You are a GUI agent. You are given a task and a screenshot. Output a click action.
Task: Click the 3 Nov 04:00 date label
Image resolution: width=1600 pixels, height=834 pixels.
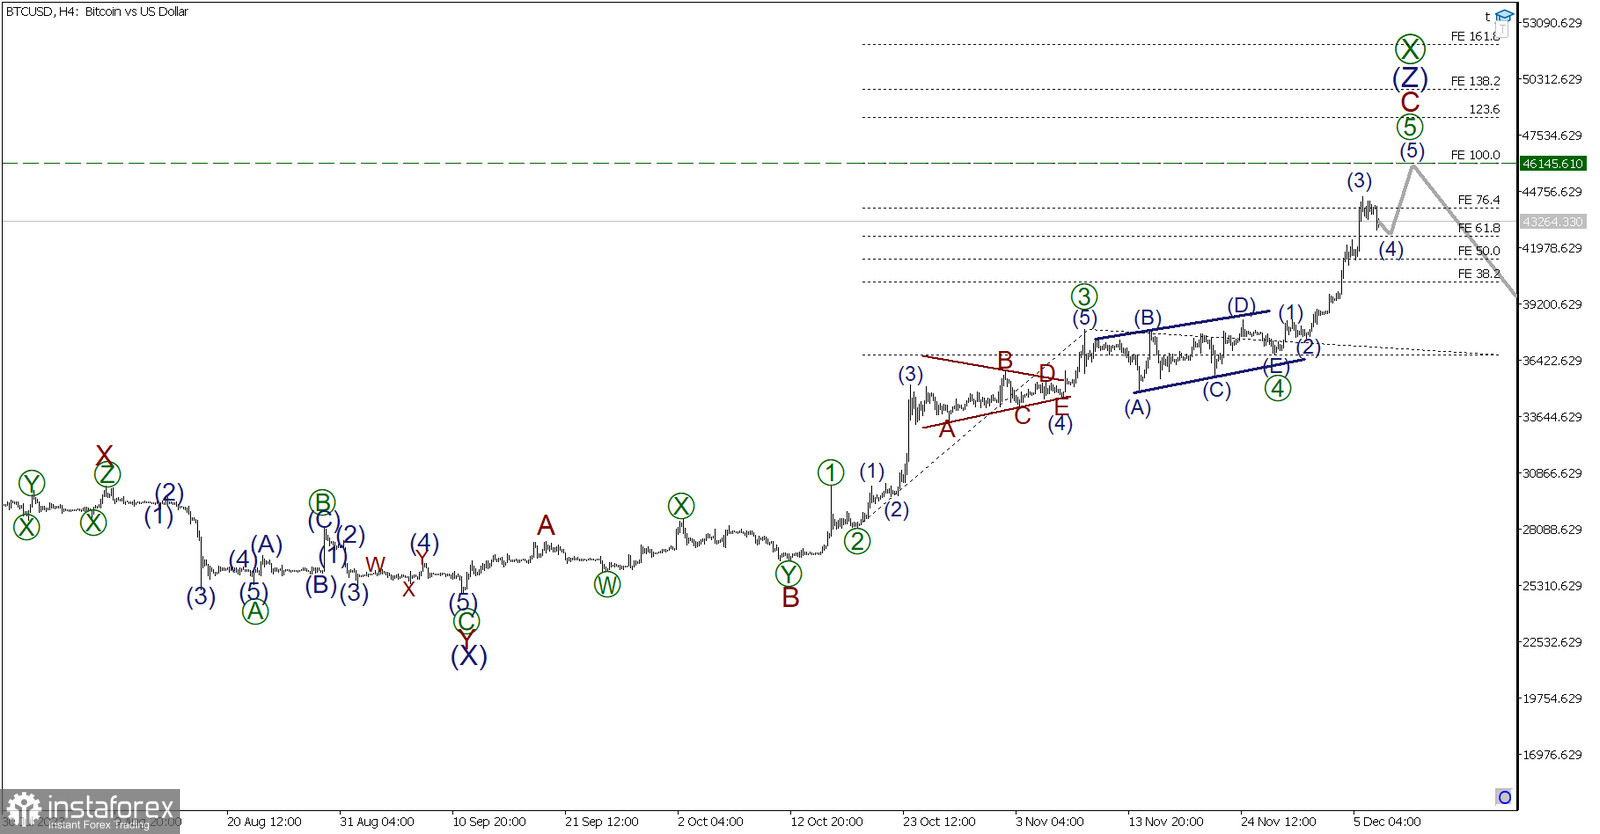(1050, 822)
